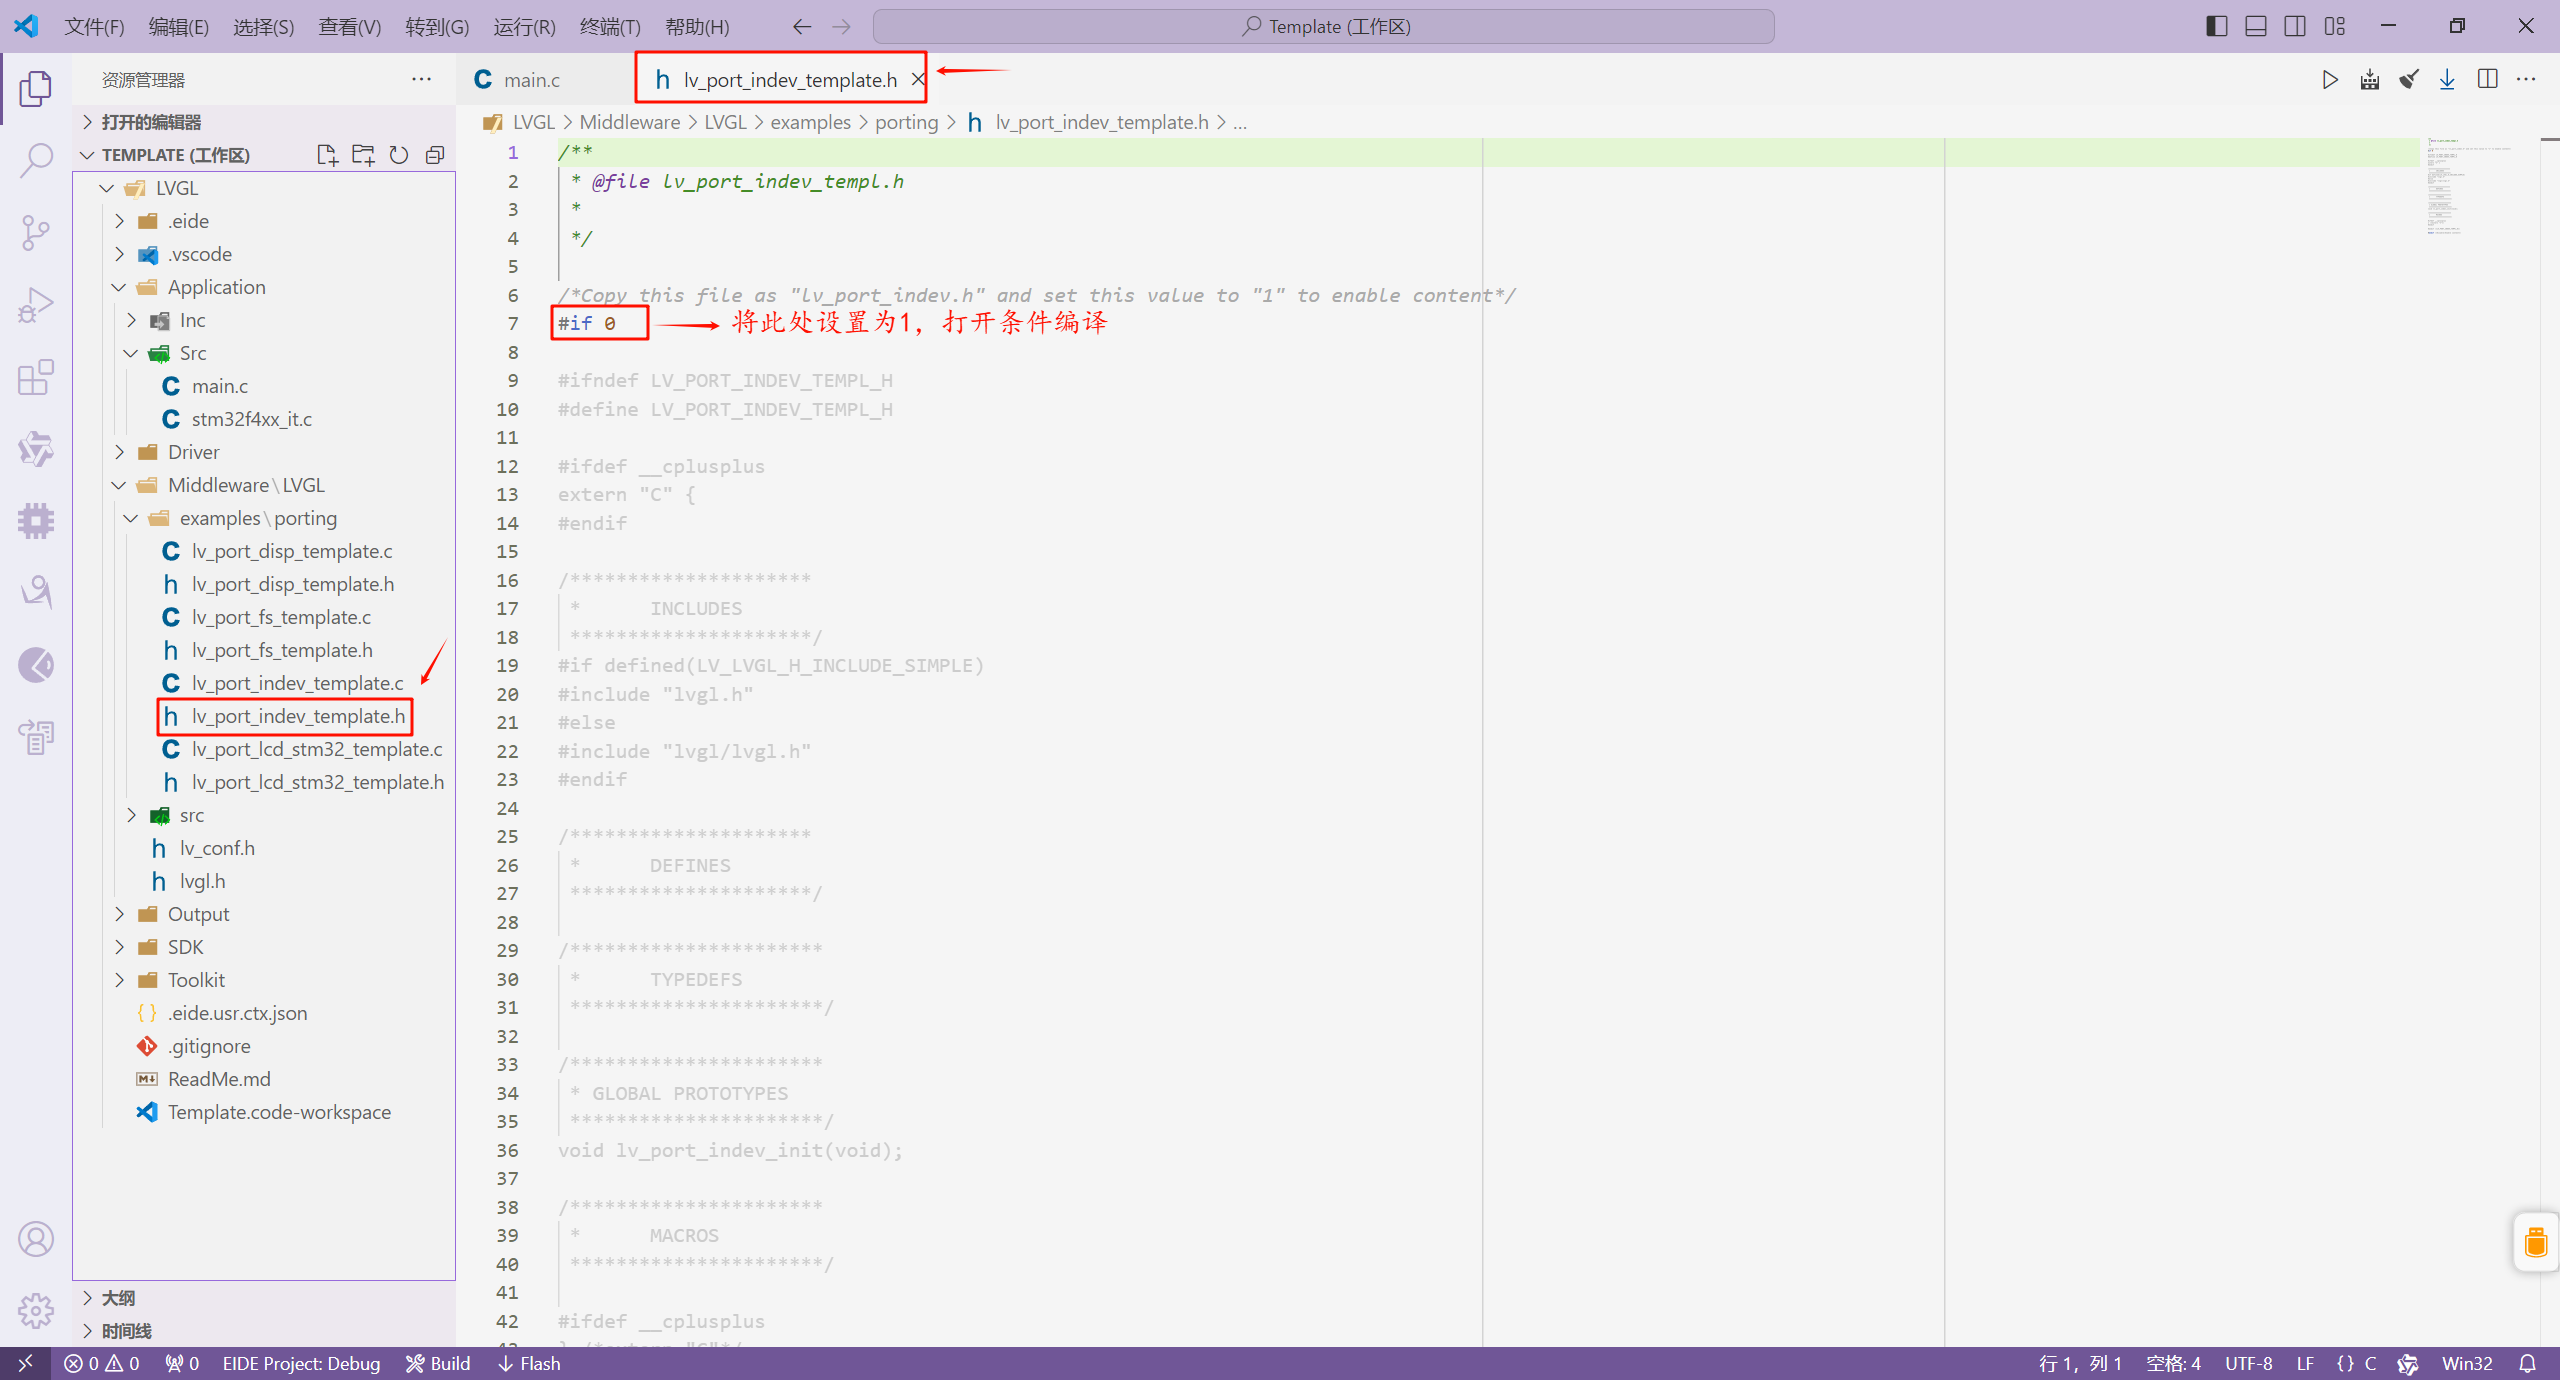Click the build icon in editor toolbar
2560x1380 pixels.
coord(2370,80)
